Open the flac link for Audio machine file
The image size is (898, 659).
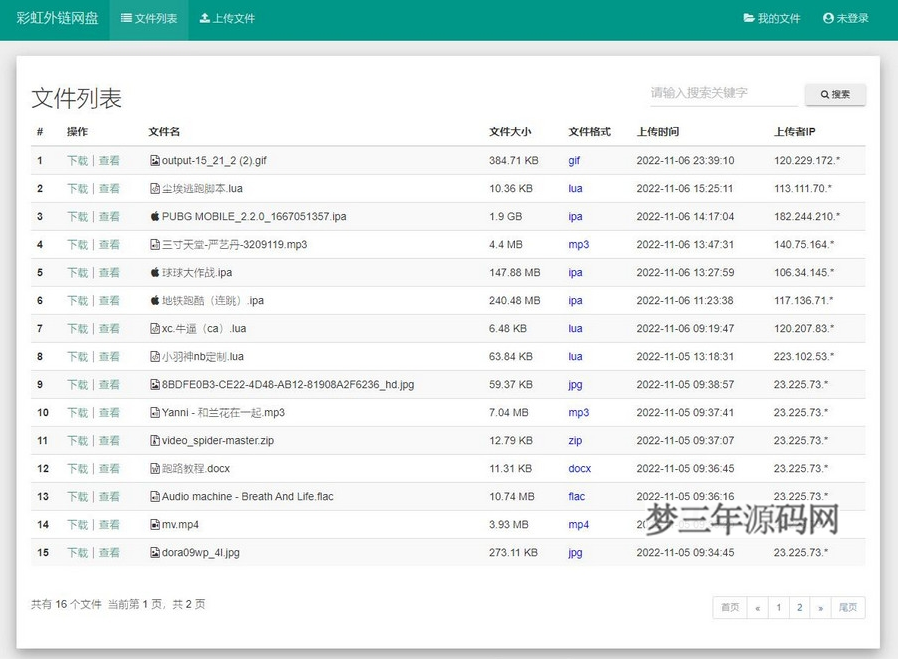point(576,496)
